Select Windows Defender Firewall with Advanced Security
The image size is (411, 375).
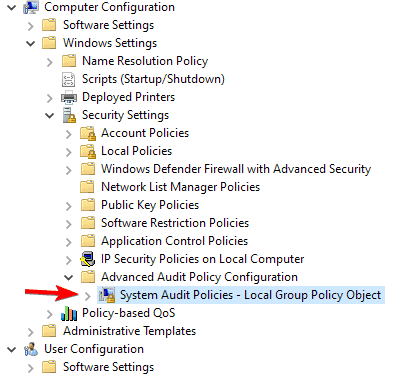236,169
